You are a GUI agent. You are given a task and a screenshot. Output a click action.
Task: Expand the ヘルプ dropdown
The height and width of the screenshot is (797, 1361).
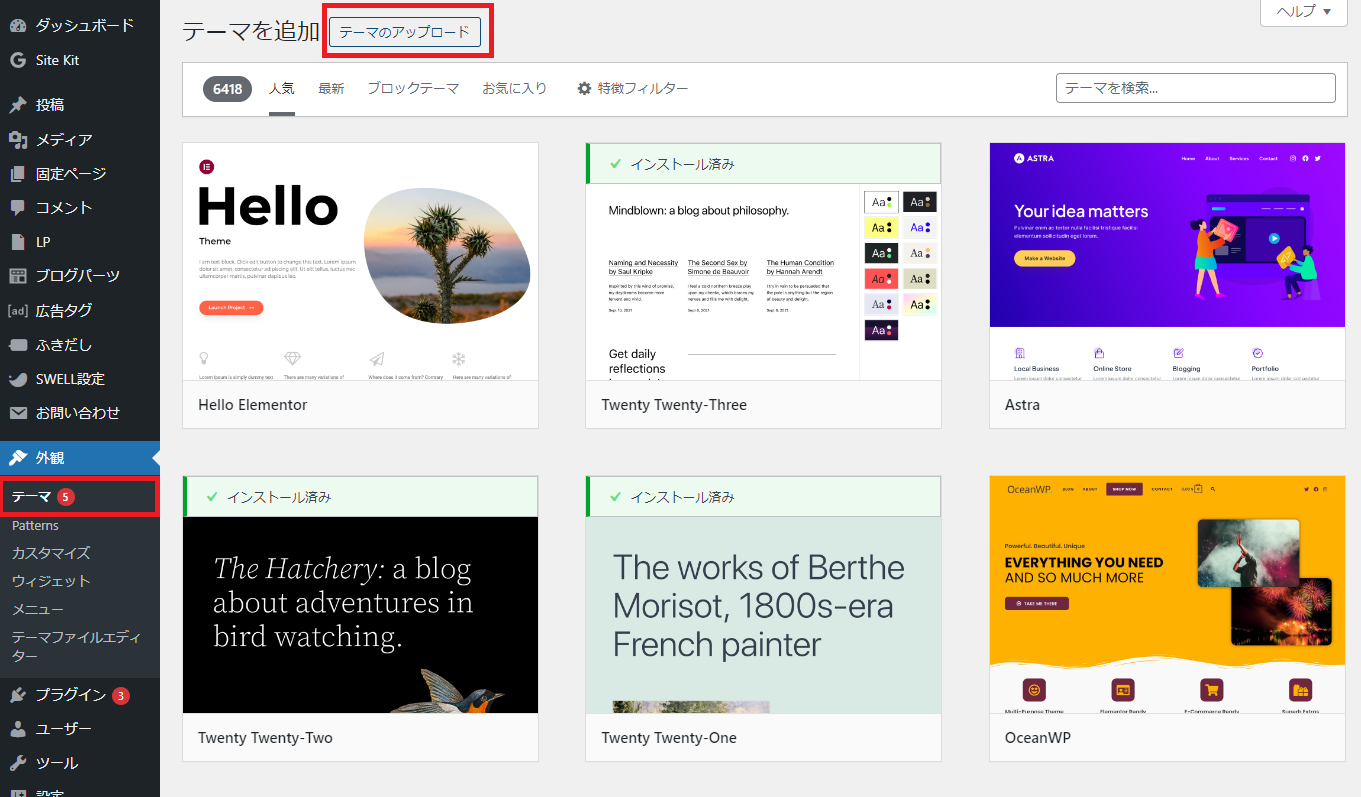point(1303,12)
